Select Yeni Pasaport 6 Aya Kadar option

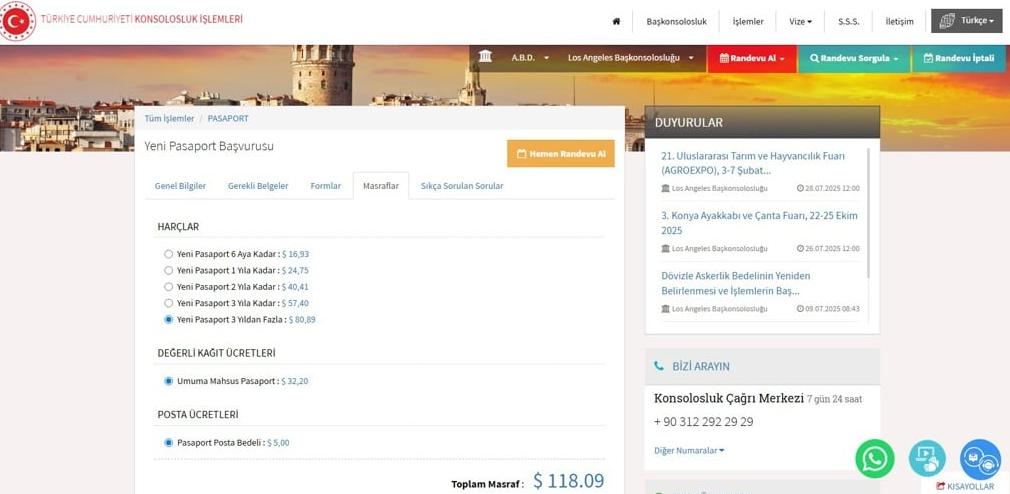(x=169, y=254)
